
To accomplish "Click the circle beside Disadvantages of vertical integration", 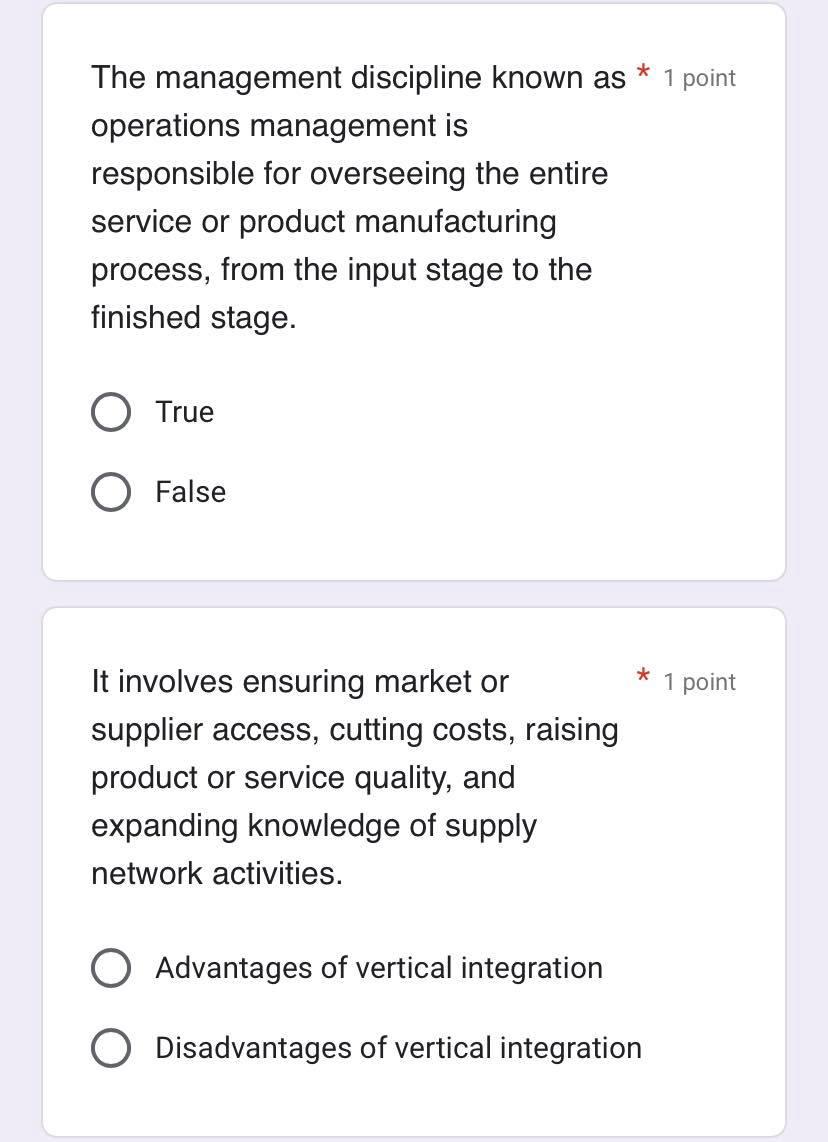I will [x=110, y=1047].
